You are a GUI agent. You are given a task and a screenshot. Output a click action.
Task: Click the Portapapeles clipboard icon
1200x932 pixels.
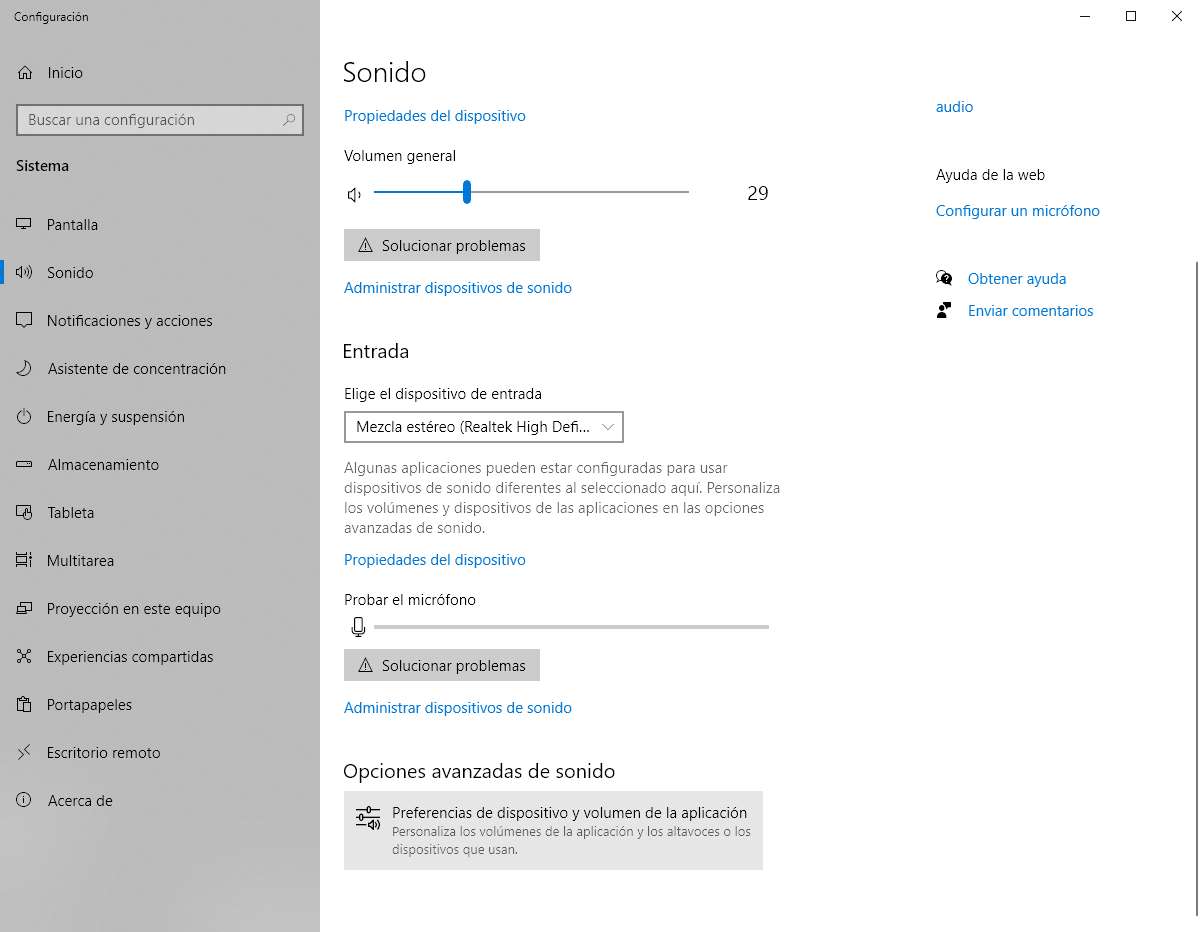25,705
